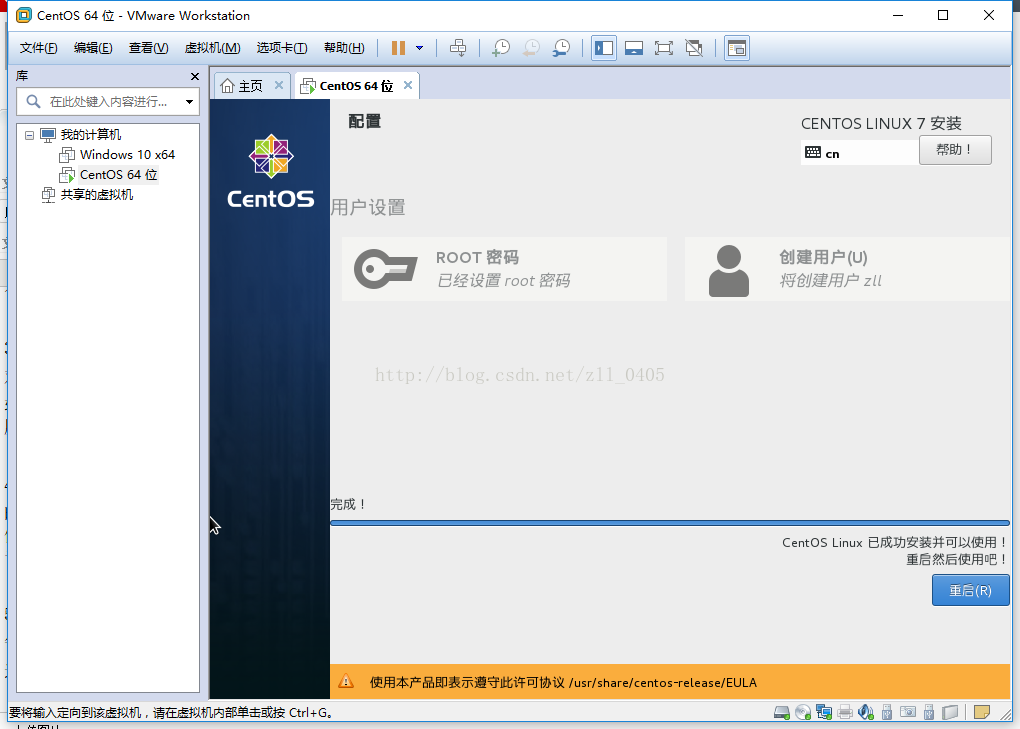Pause the virtual machine with the pause icon
The width and height of the screenshot is (1020, 729).
pos(398,47)
